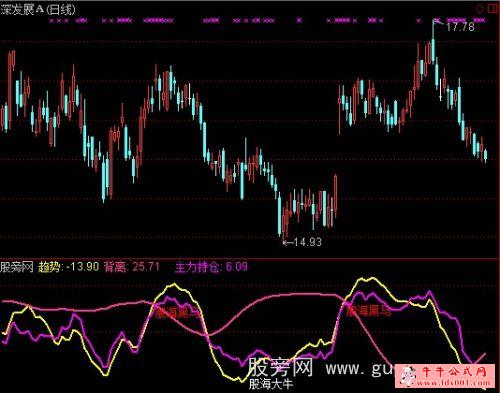This screenshot has width=500, height=393.
Task: Click the 股海大牛 signal label
Action: 271,384
